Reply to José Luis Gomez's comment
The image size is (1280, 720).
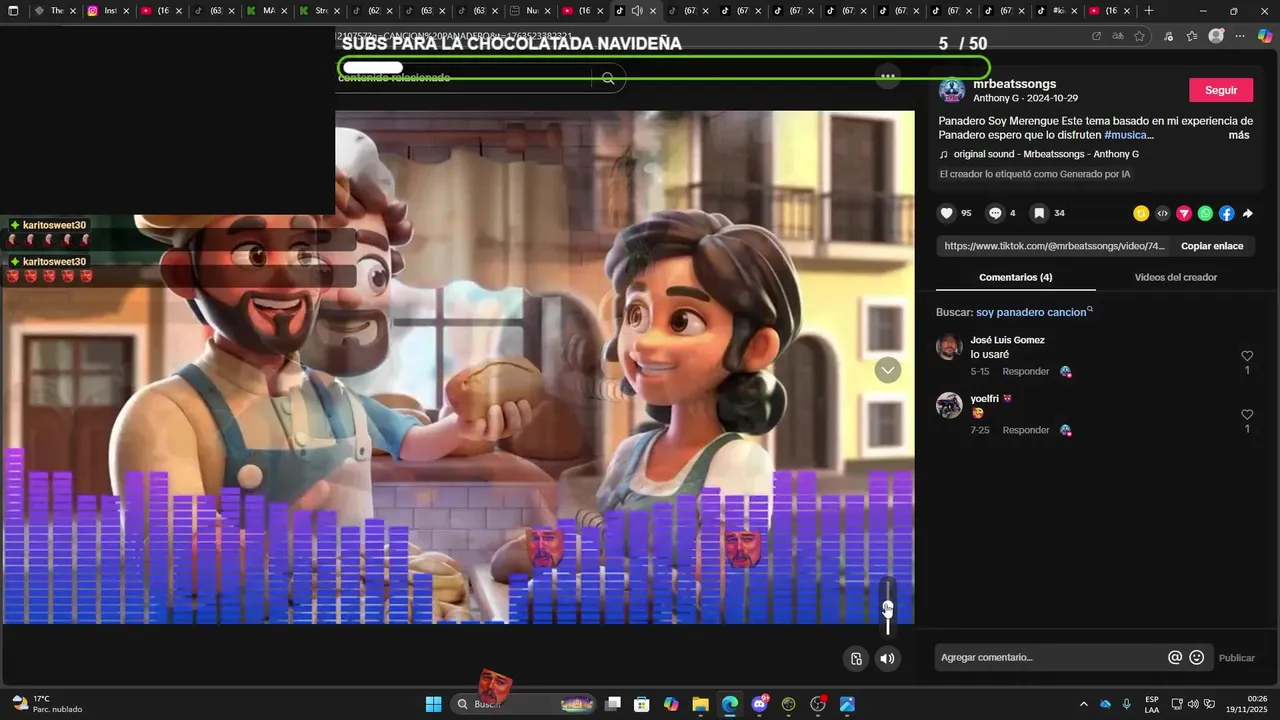coord(1026,371)
